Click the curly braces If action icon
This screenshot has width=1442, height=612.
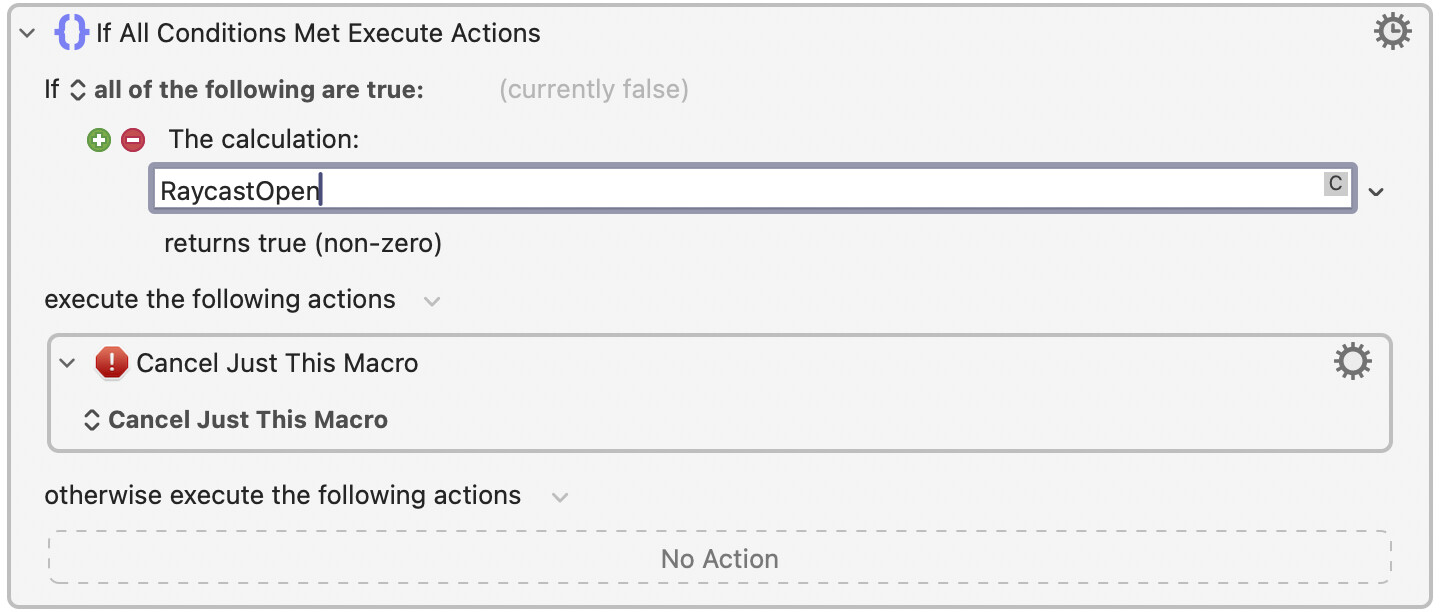pyautogui.click(x=71, y=33)
